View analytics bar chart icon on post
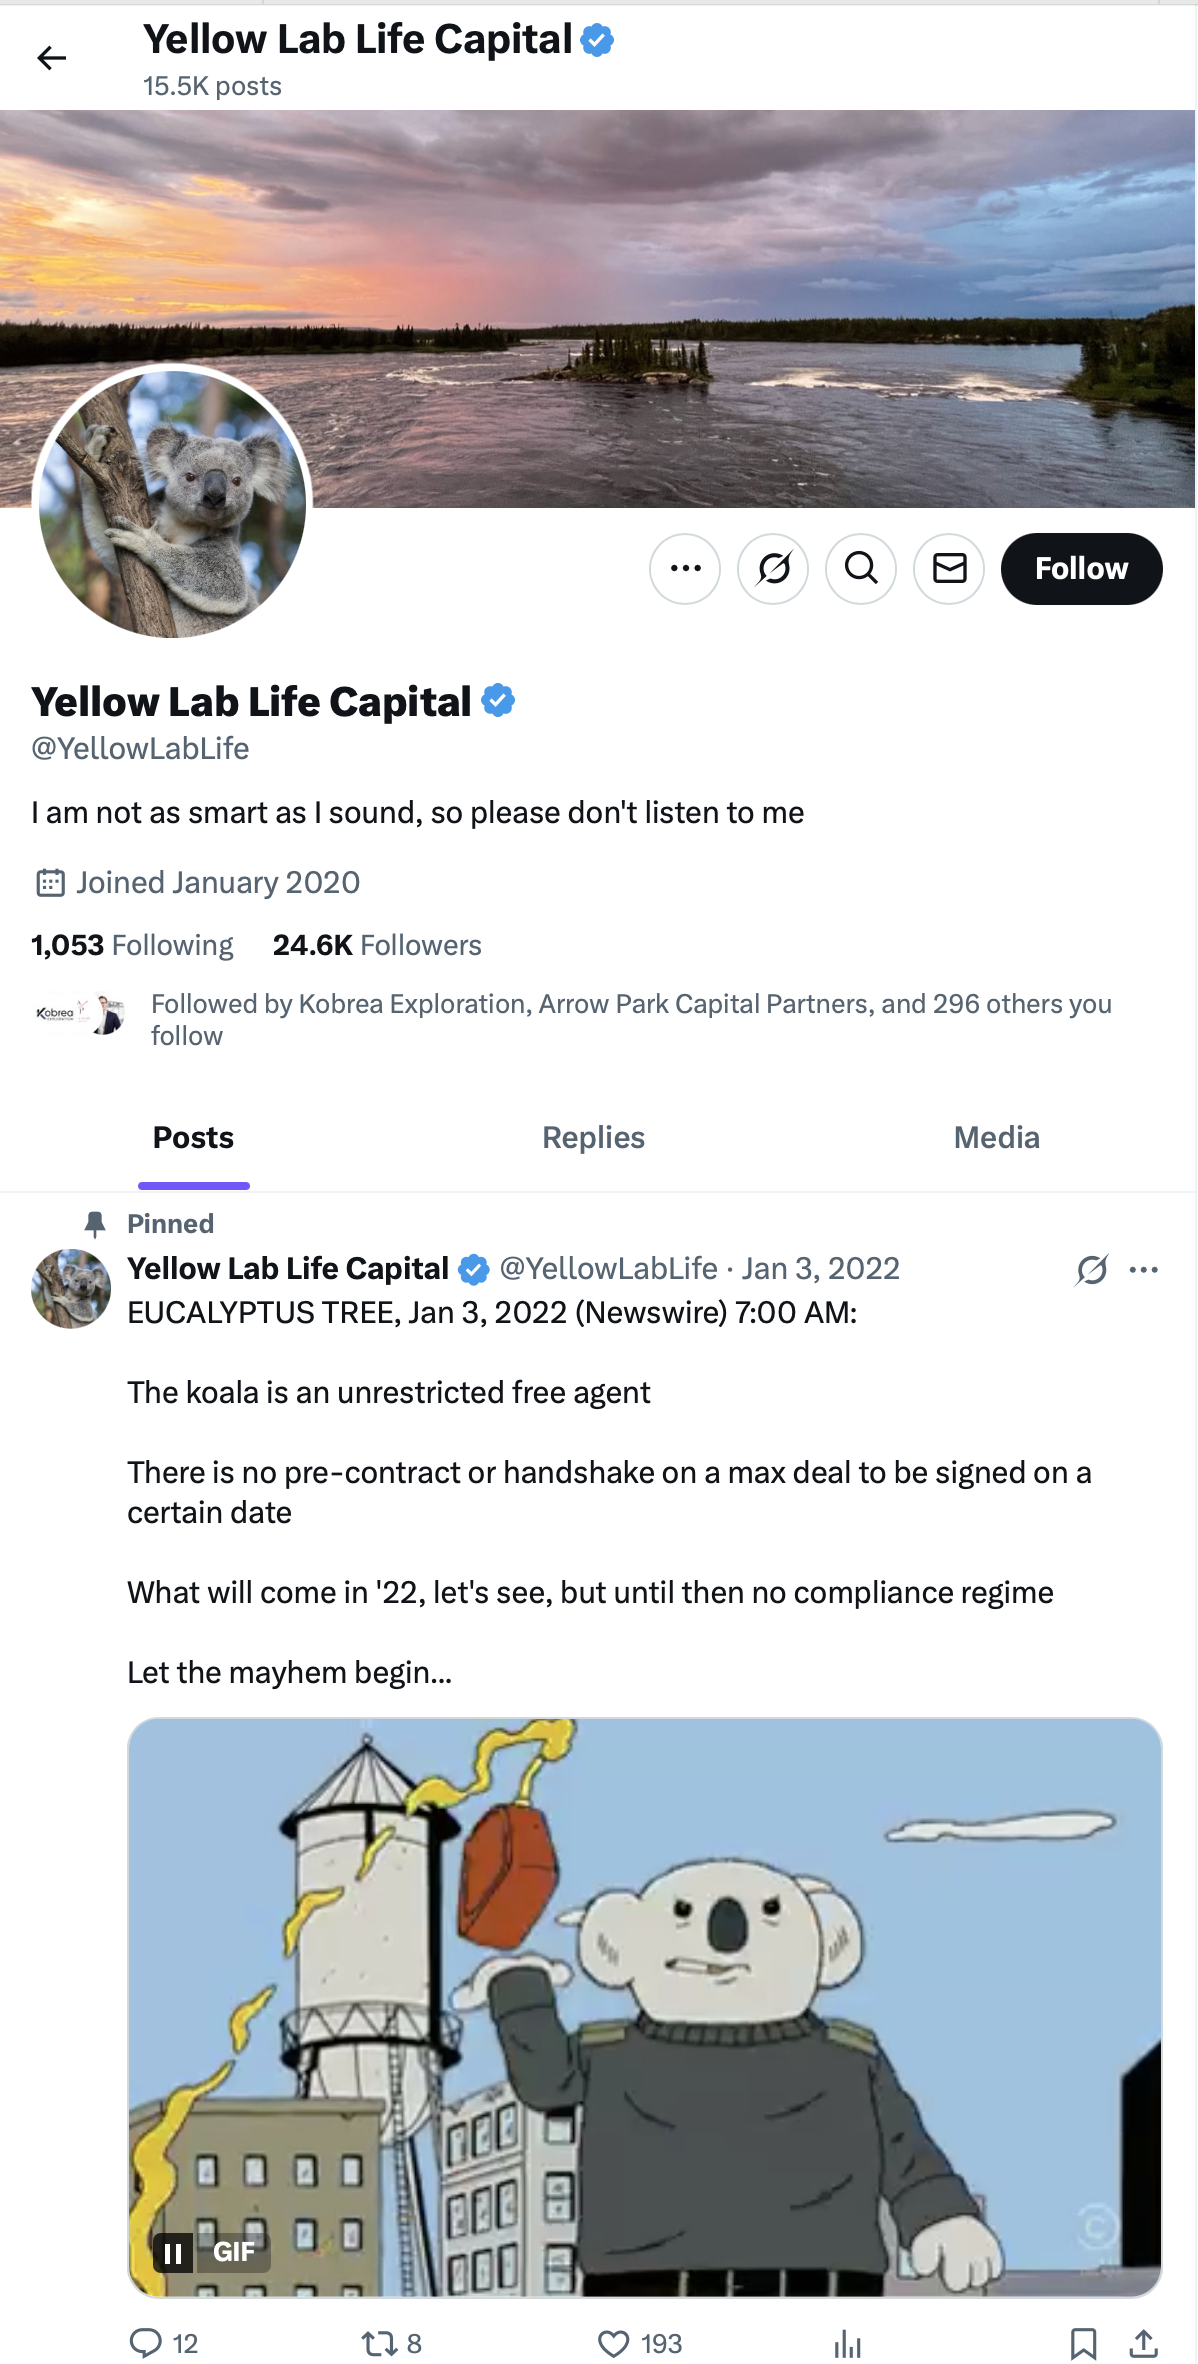The width and height of the screenshot is (1198, 2364). 847,2343
